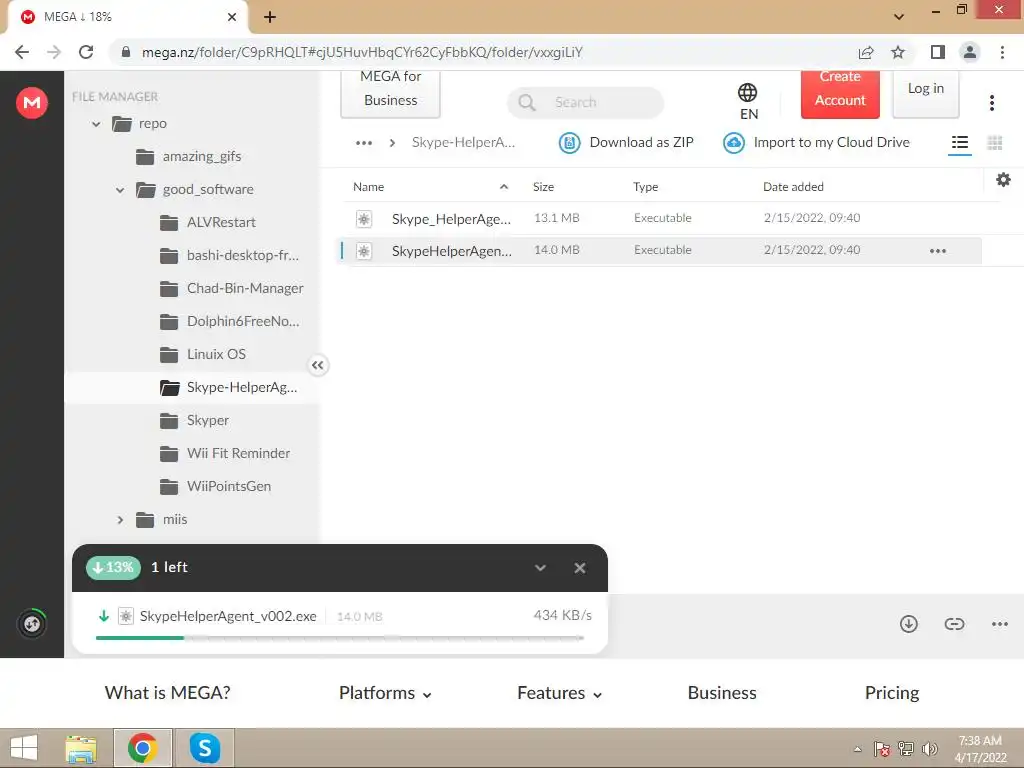
Task: Click the get link icon in the bottom bar
Action: pyautogui.click(x=954, y=624)
